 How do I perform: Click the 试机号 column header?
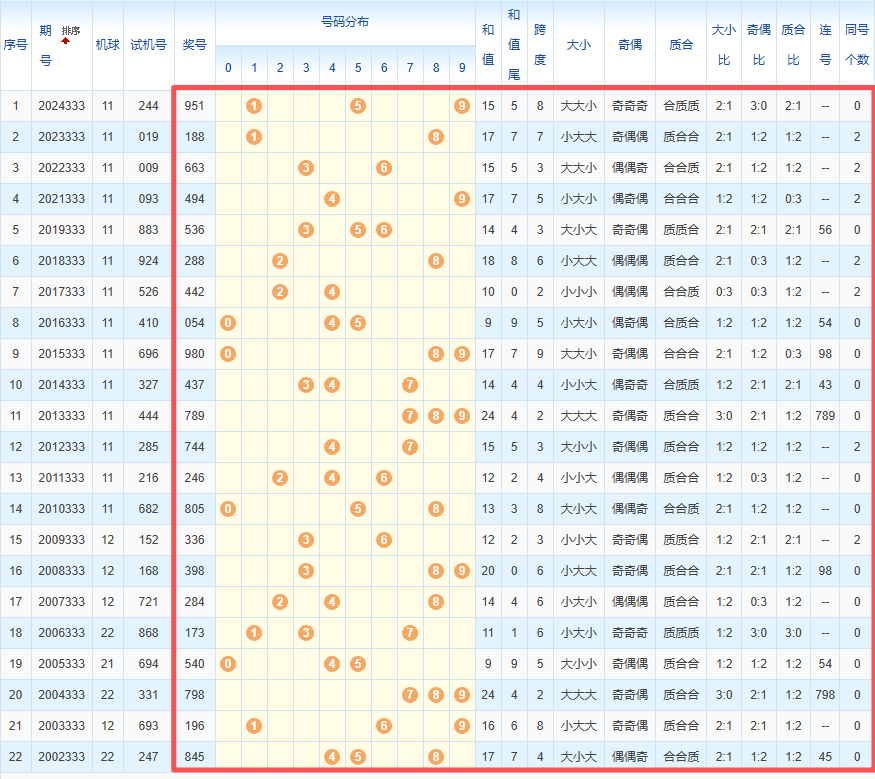pyautogui.click(x=148, y=44)
